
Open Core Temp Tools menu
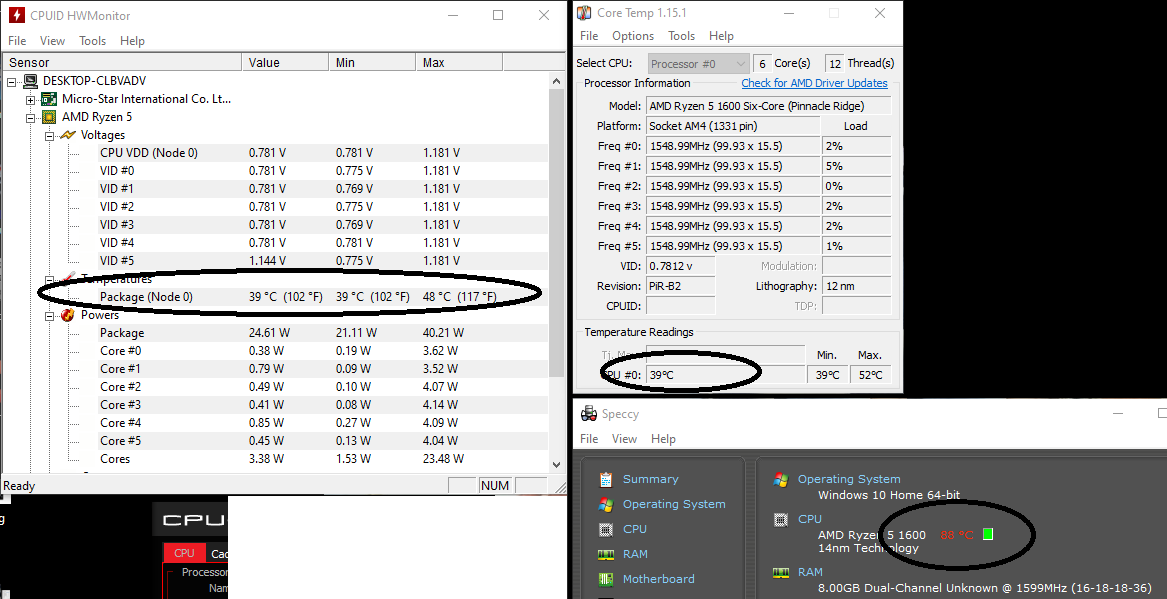(x=681, y=36)
